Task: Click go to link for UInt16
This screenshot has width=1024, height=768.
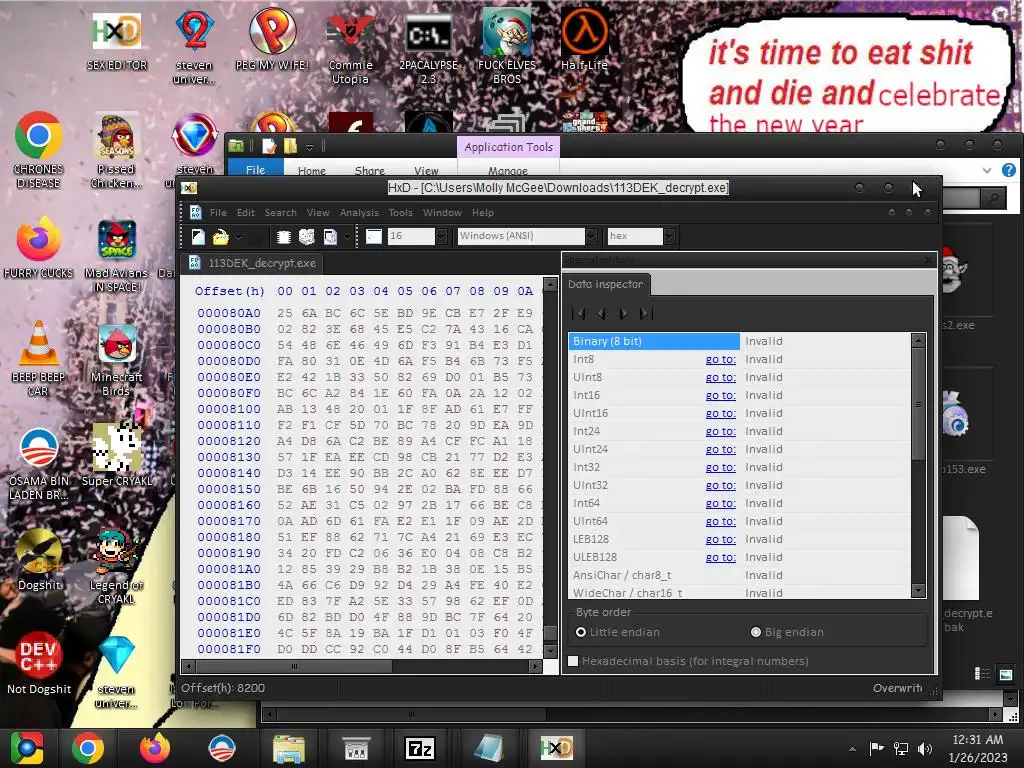Action: pyautogui.click(x=720, y=413)
